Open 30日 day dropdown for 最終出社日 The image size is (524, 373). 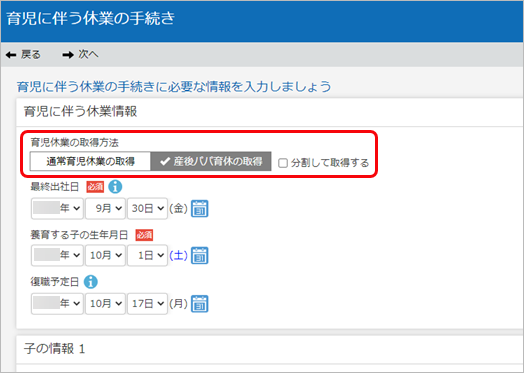(x=147, y=209)
